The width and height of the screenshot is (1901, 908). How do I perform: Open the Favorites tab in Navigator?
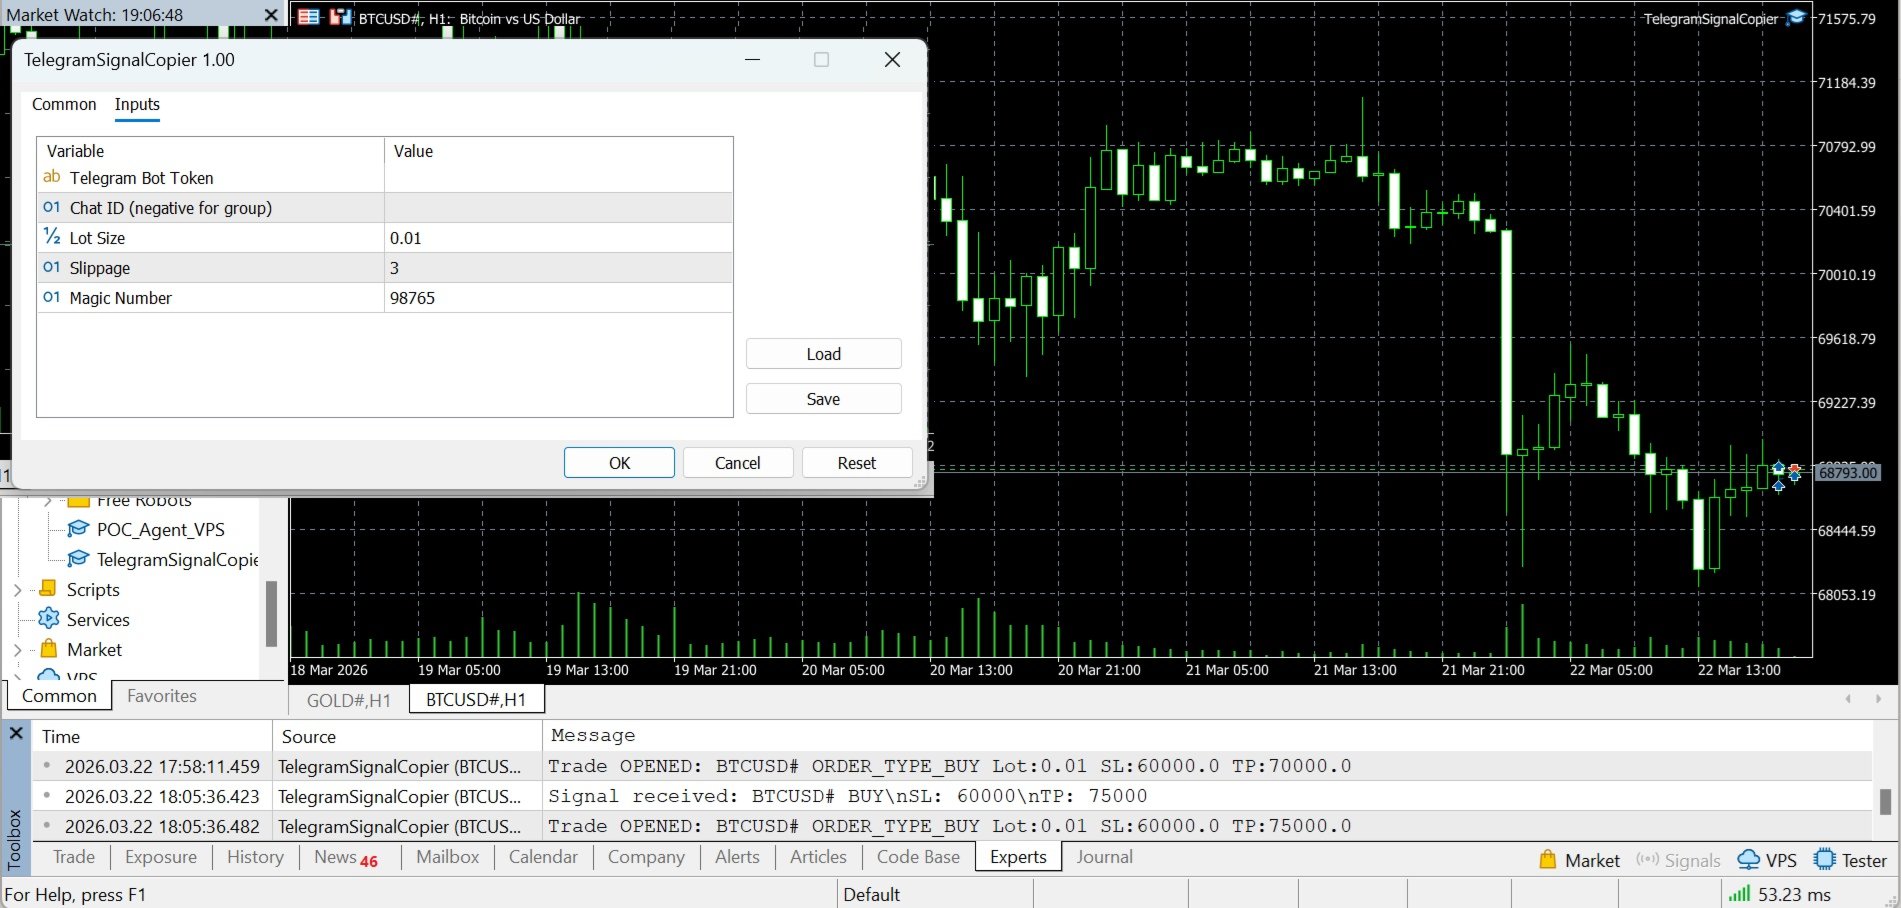point(162,696)
